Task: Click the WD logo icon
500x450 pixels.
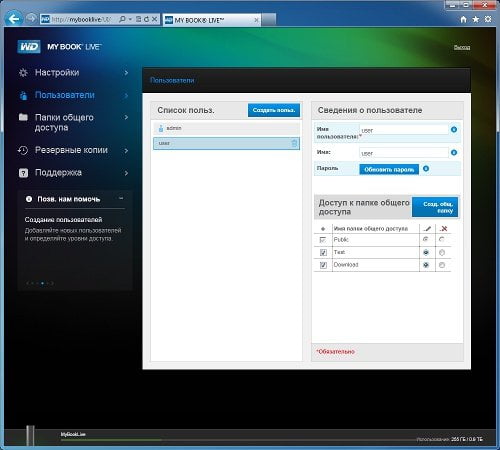Action: (29, 47)
